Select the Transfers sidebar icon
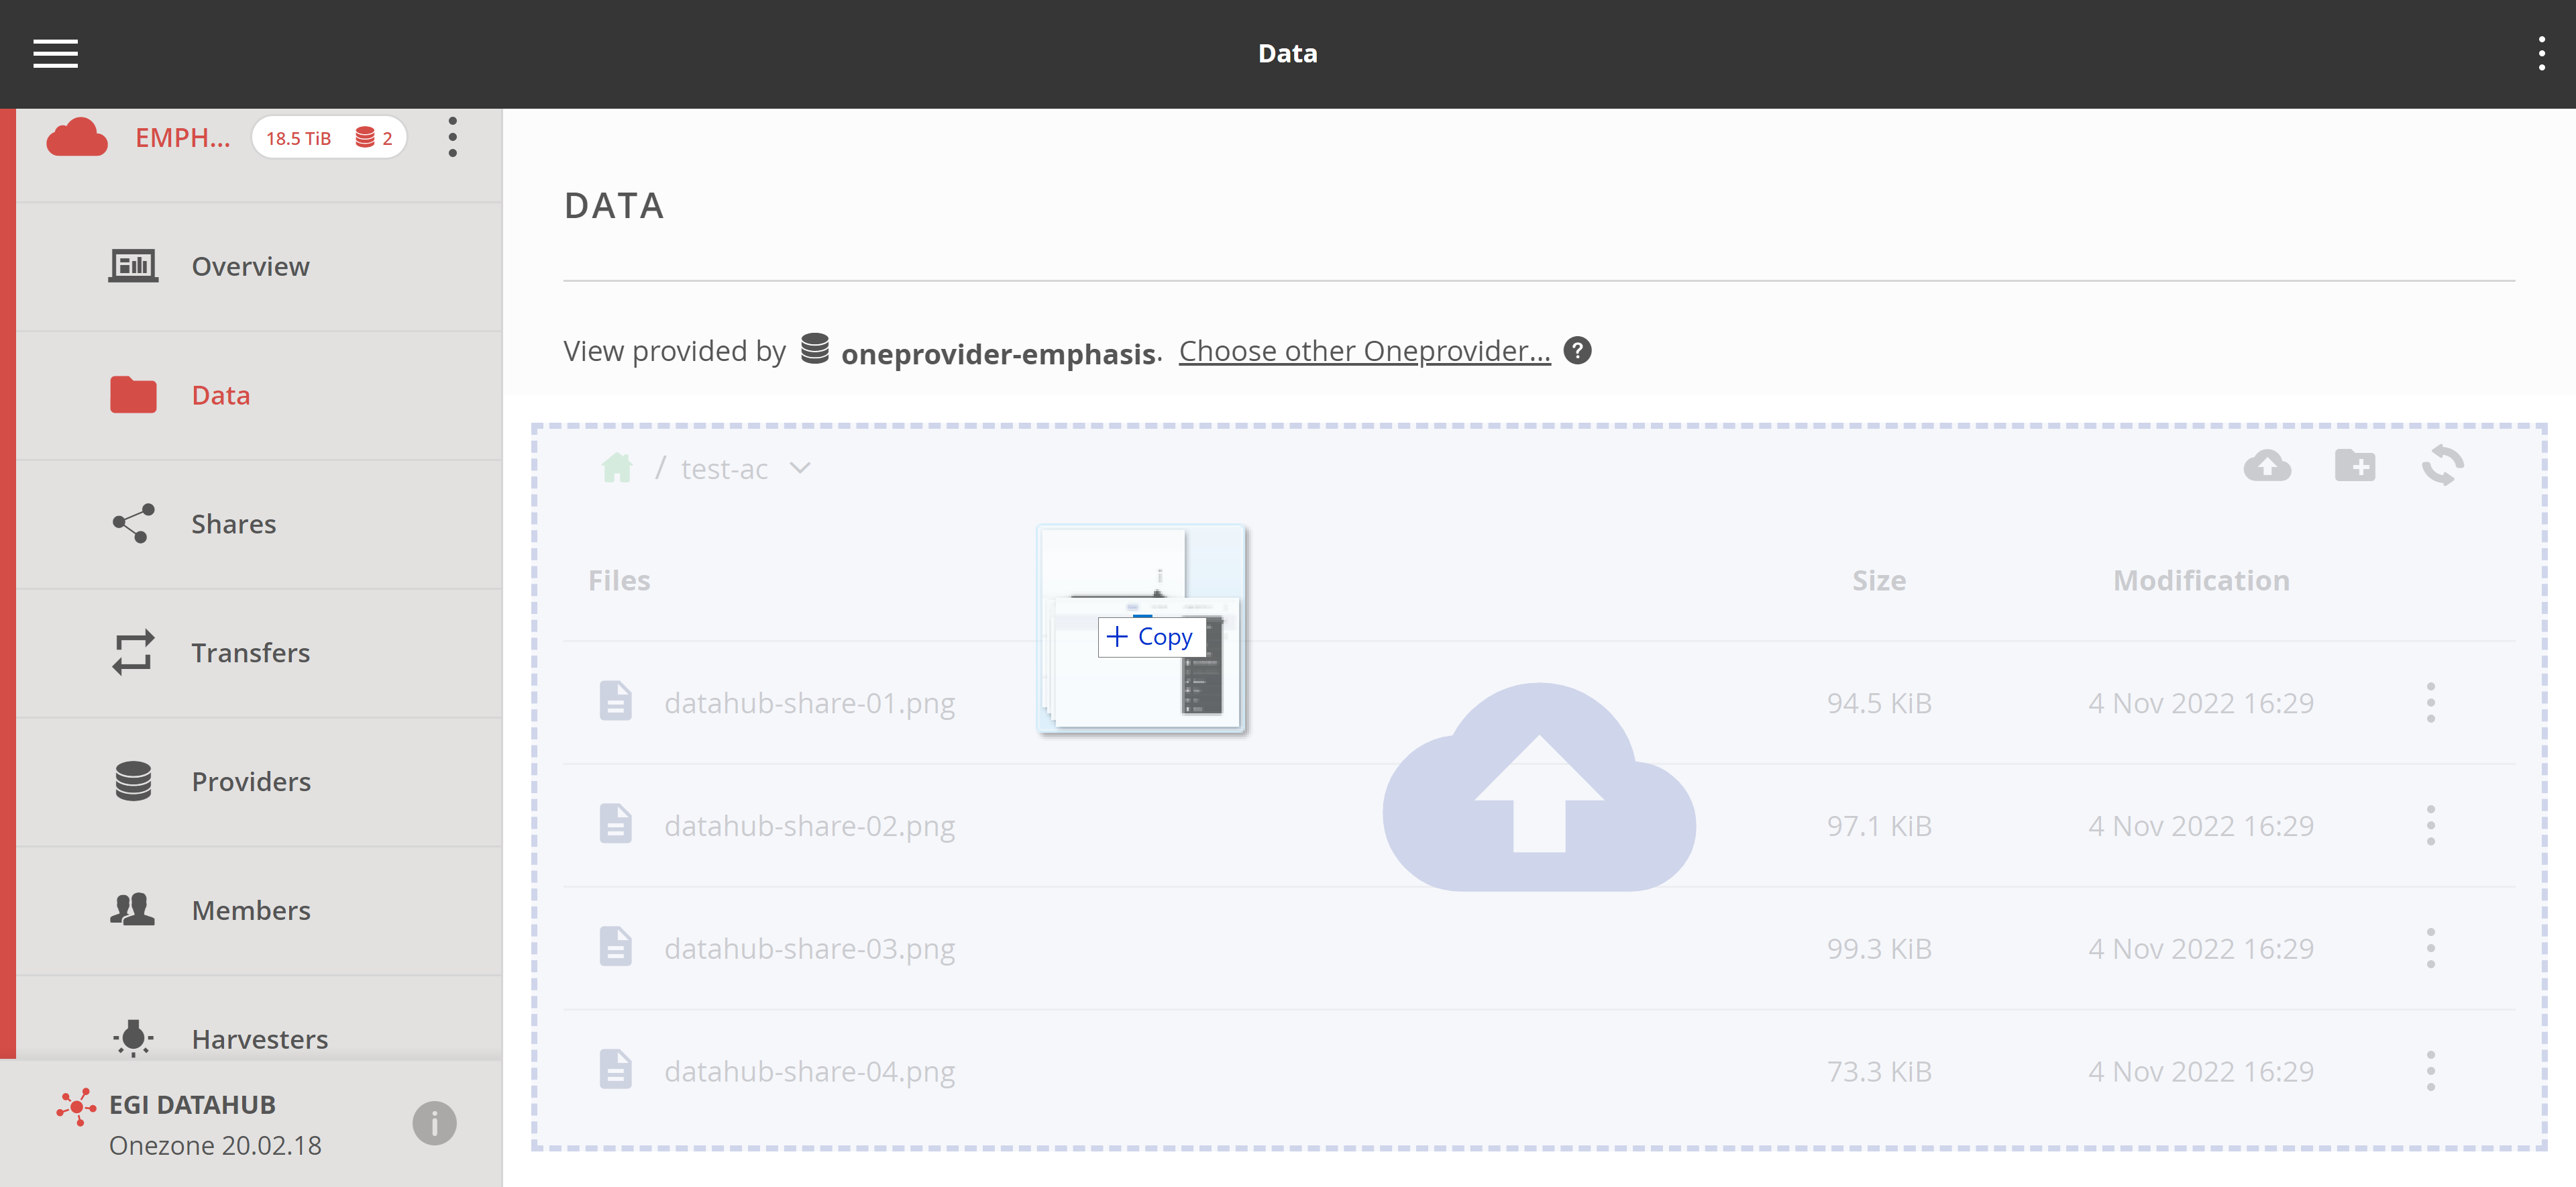Viewport: 2576px width, 1187px height. coord(132,652)
